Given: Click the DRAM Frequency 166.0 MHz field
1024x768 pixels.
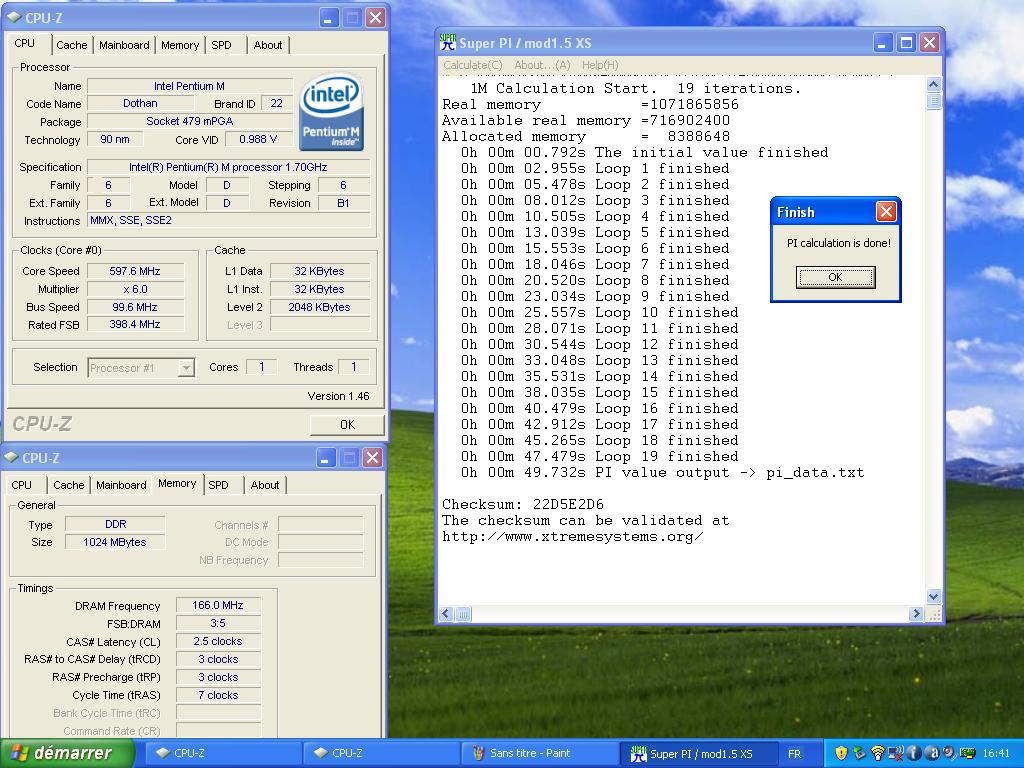Looking at the screenshot, I should (218, 605).
